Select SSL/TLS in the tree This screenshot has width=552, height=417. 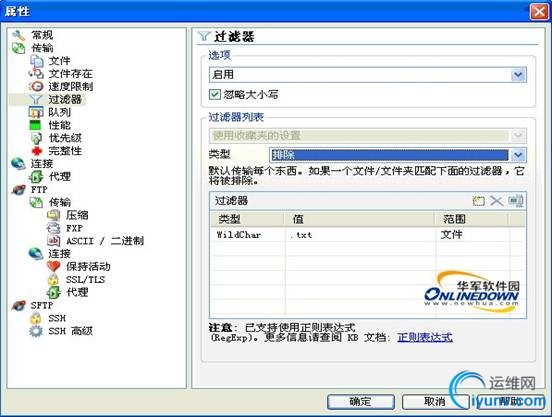point(86,280)
